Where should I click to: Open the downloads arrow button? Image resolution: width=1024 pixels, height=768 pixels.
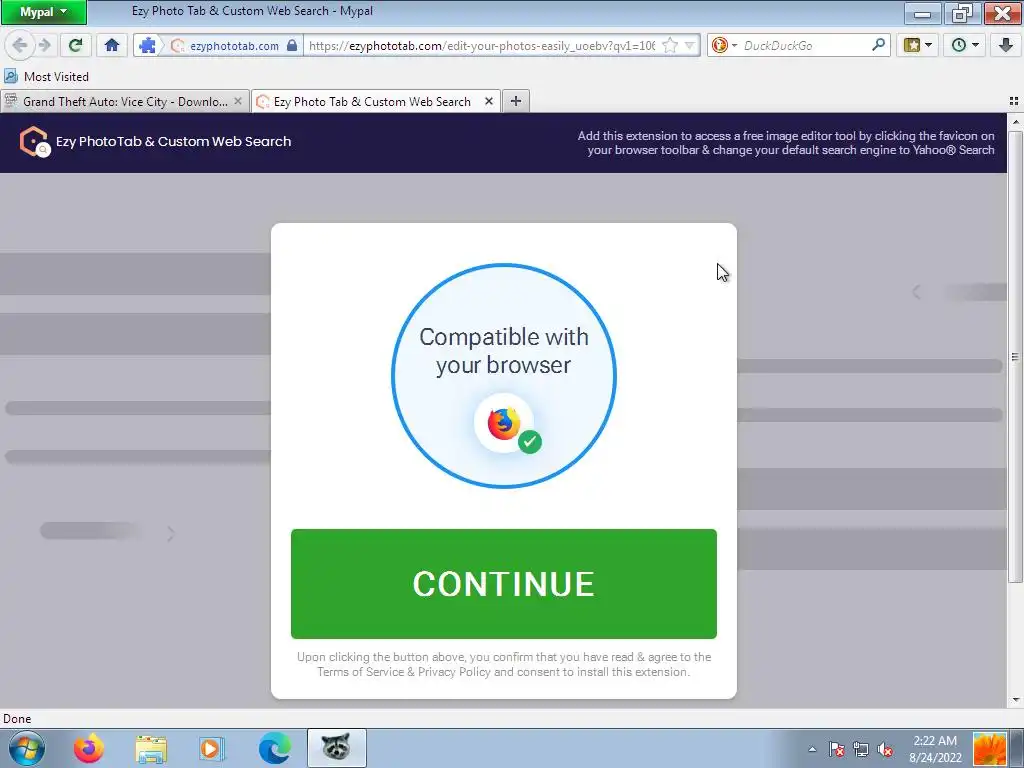tap(1005, 45)
